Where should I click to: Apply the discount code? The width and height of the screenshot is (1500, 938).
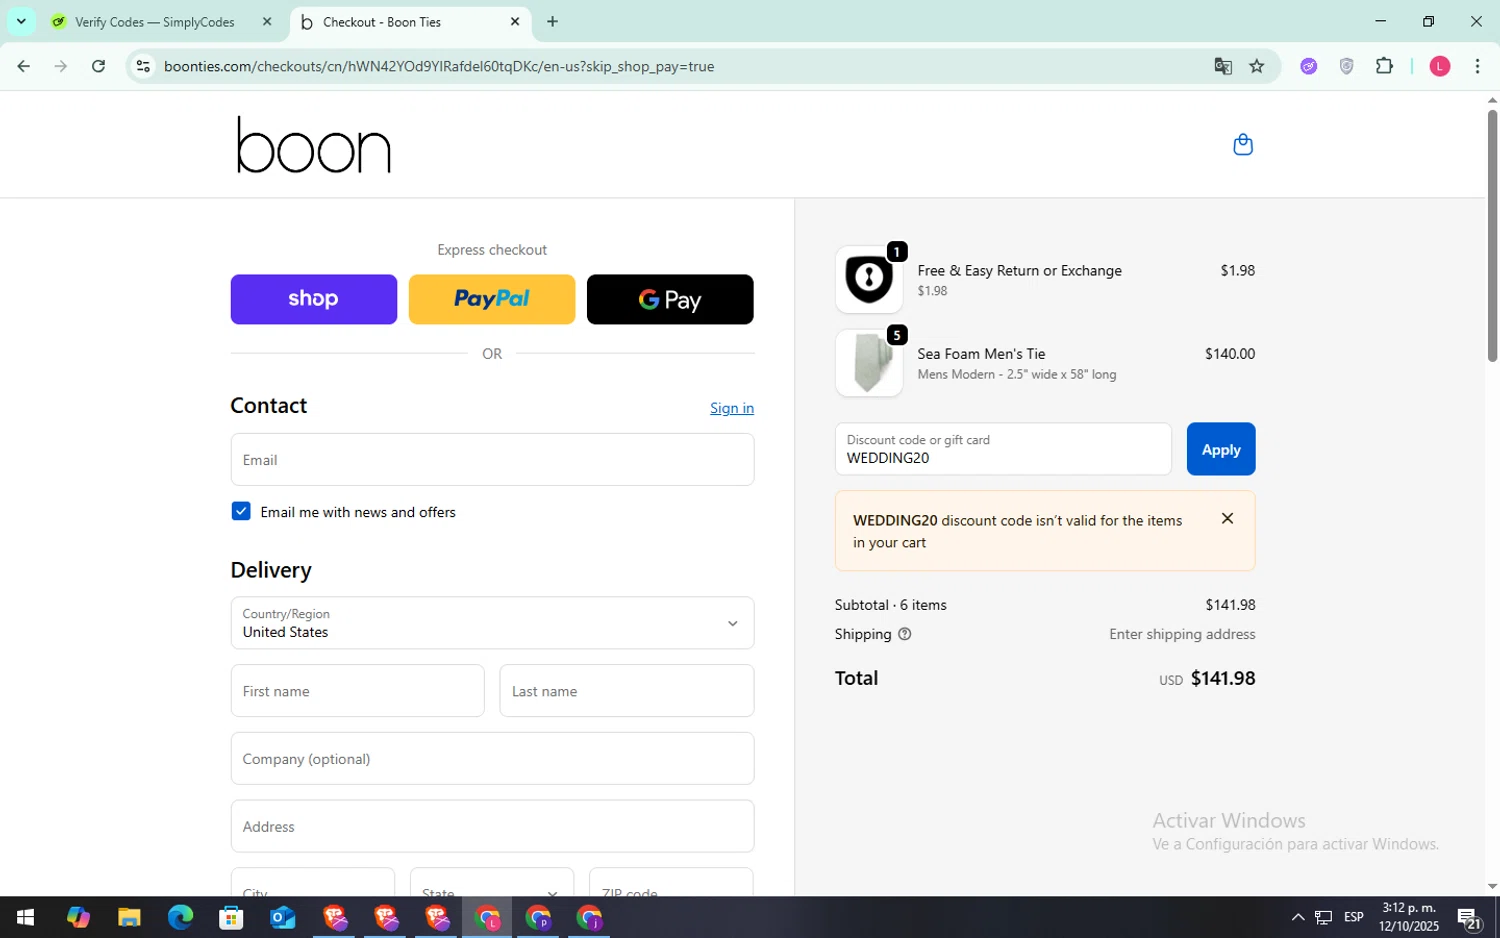1221,449
